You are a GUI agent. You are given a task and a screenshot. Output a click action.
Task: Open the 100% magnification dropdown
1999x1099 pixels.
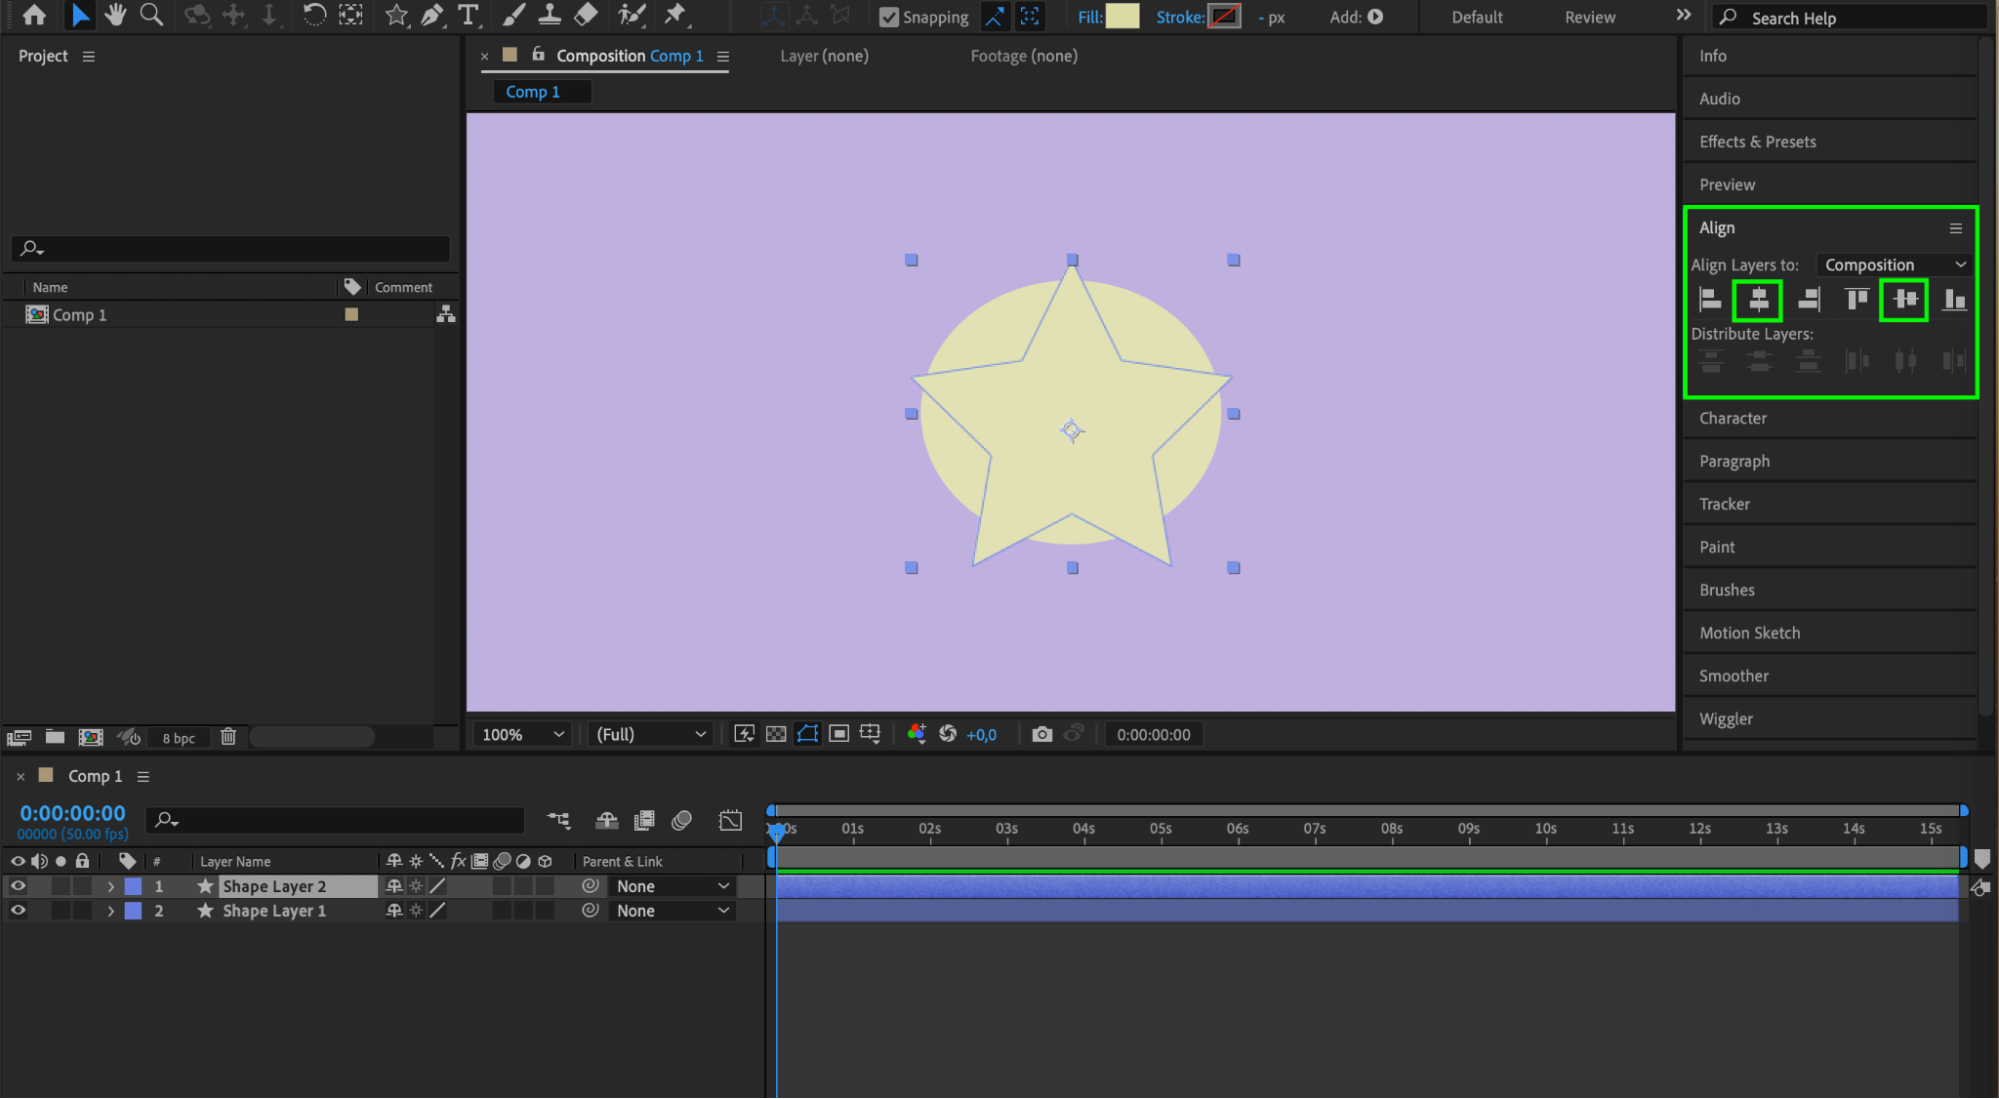tap(523, 734)
